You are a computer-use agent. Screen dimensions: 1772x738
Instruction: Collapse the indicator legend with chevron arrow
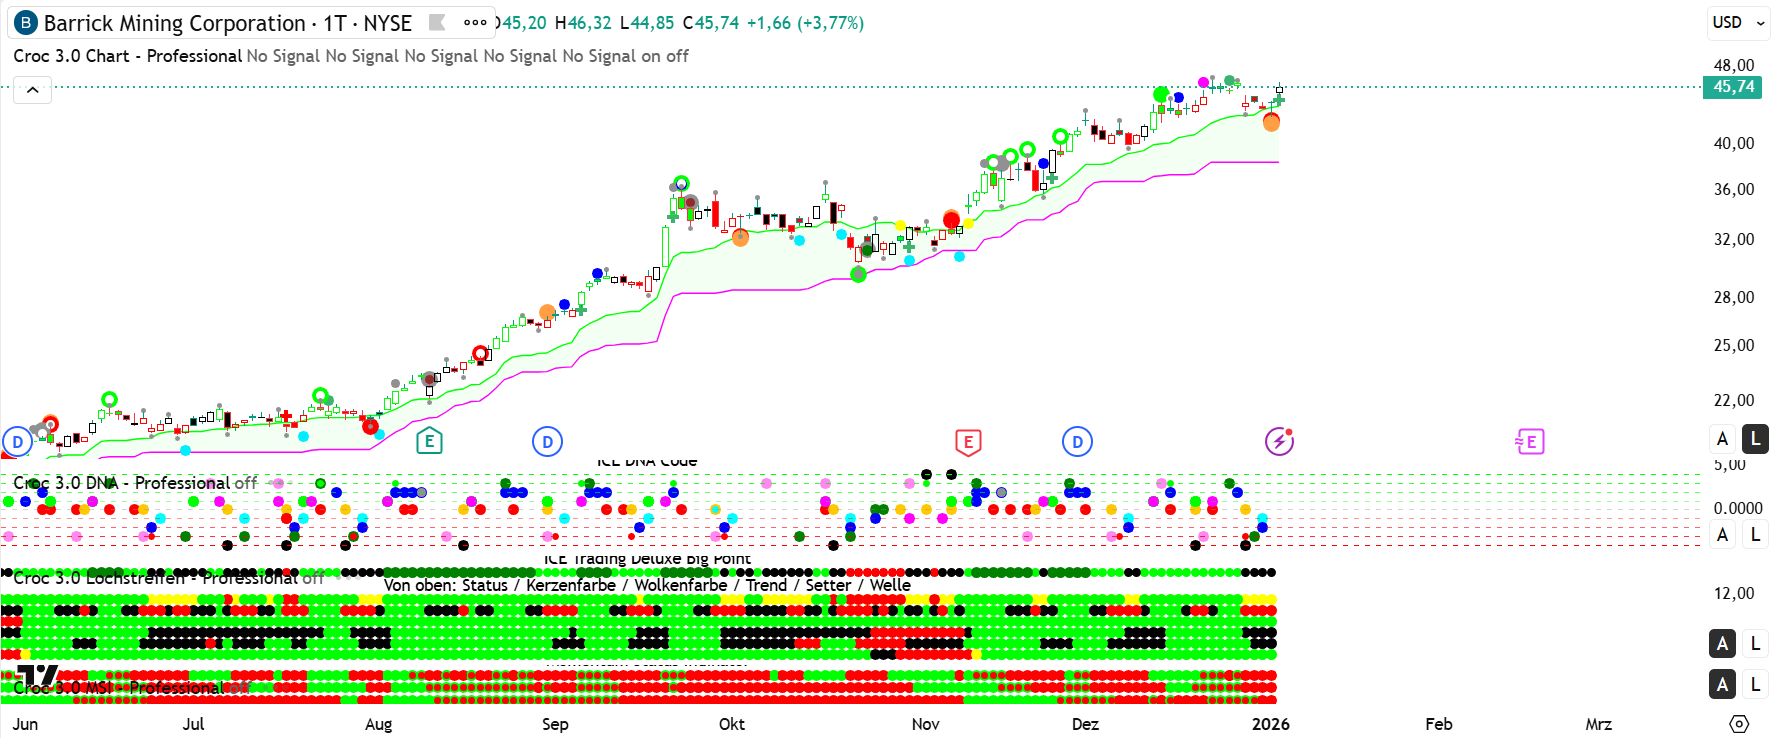coord(32,91)
